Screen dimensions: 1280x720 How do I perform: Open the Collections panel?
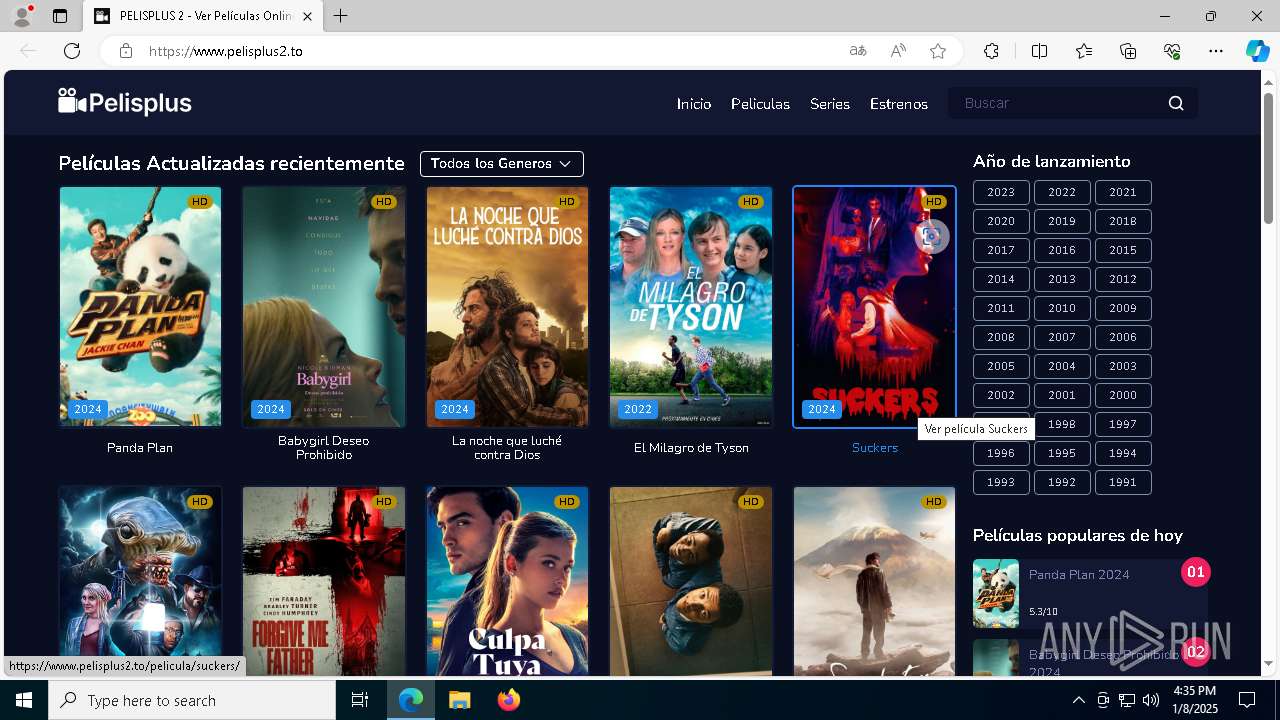pyautogui.click(x=1128, y=51)
